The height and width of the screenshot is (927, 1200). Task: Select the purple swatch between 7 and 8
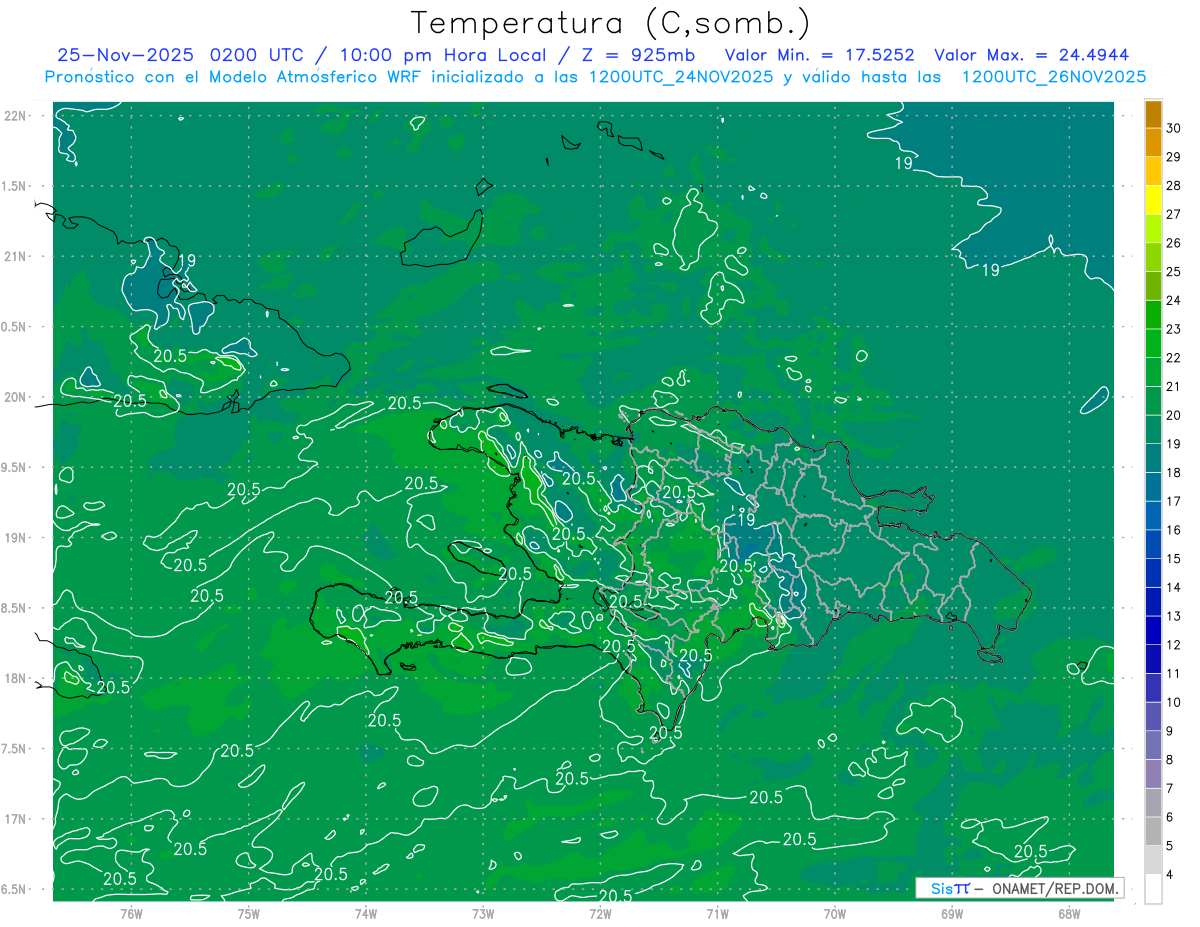[1153, 774]
